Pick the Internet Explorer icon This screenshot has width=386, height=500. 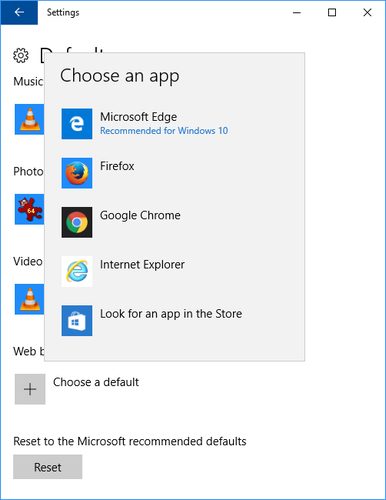click(x=77, y=271)
